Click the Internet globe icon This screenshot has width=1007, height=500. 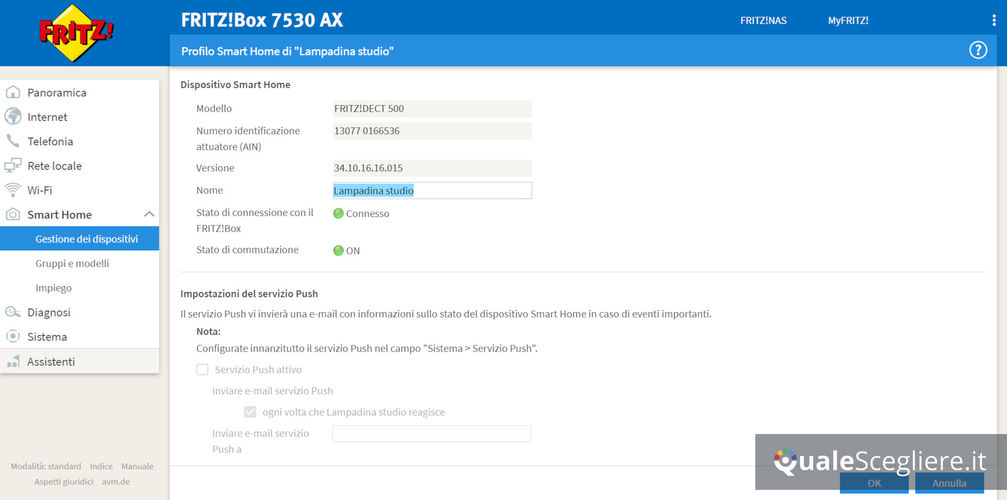pos(13,117)
